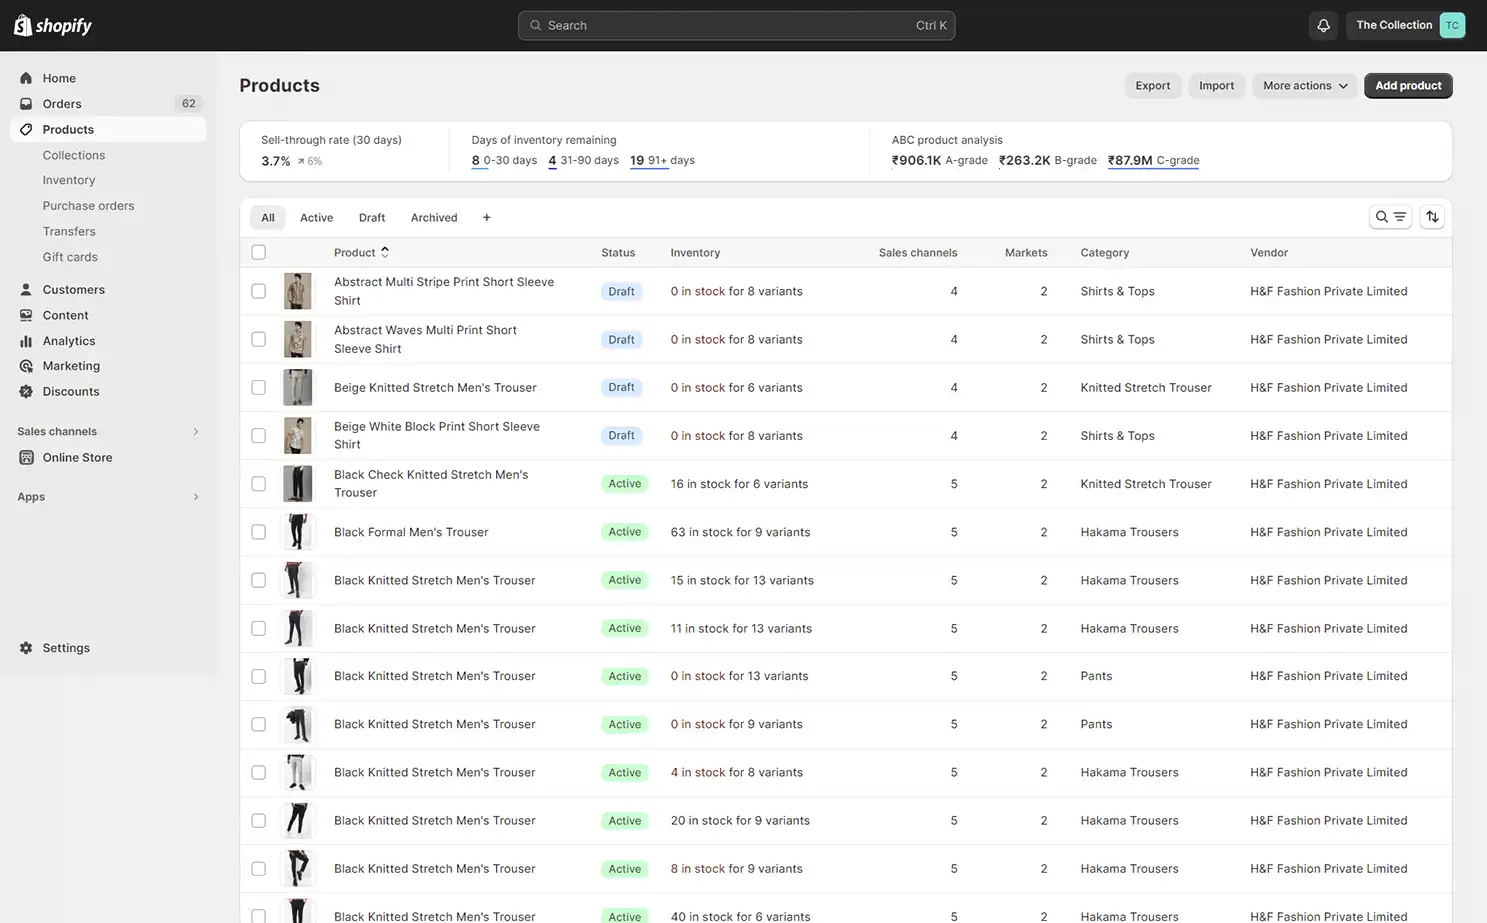Open the C-grade analysis link
1487x923 pixels.
(1153, 160)
